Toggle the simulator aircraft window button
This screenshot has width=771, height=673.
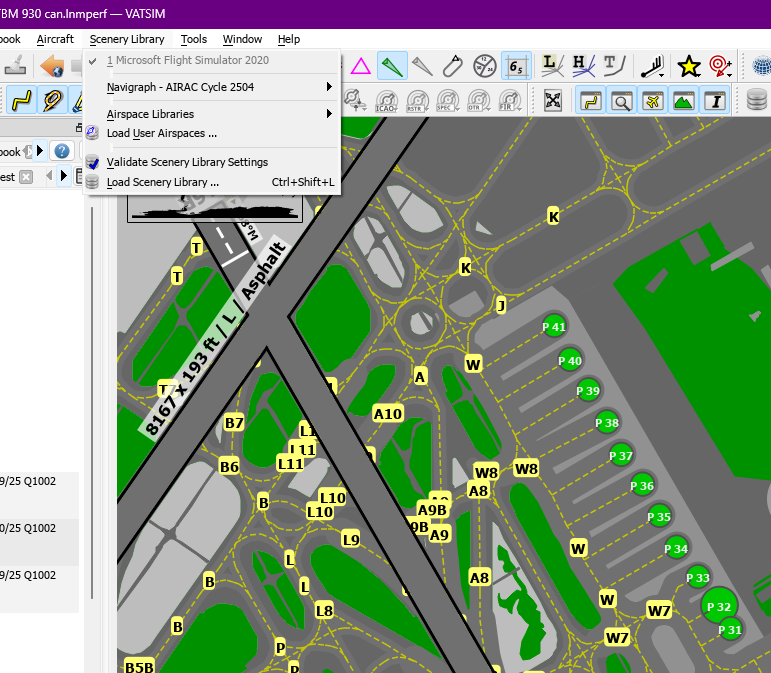[652, 101]
